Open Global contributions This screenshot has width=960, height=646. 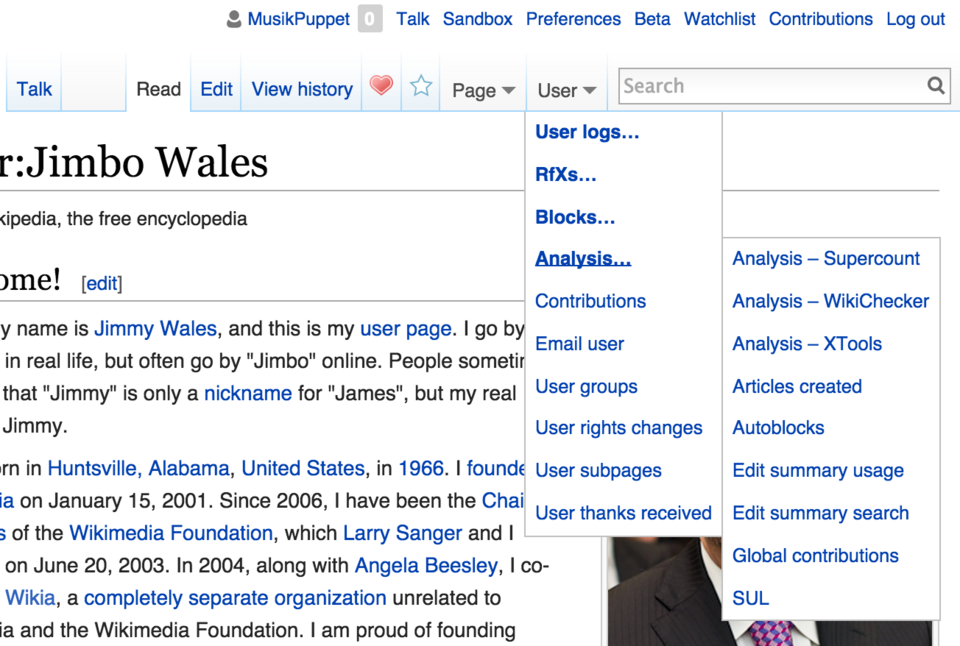816,556
